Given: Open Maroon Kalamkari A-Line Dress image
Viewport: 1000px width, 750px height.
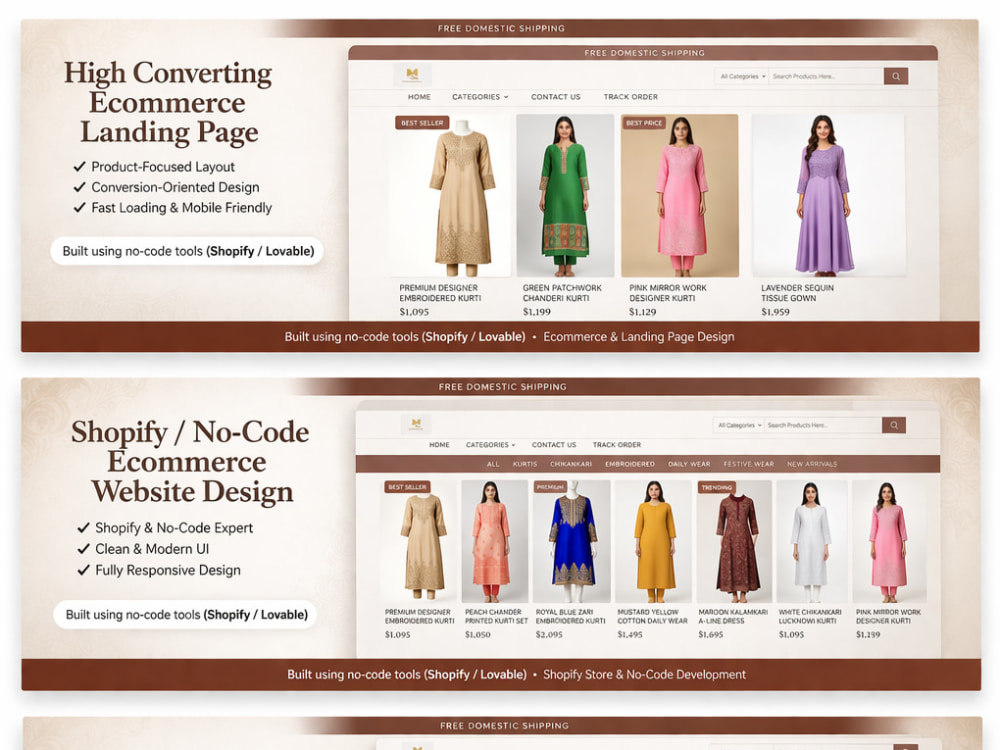Looking at the screenshot, I should [734, 541].
